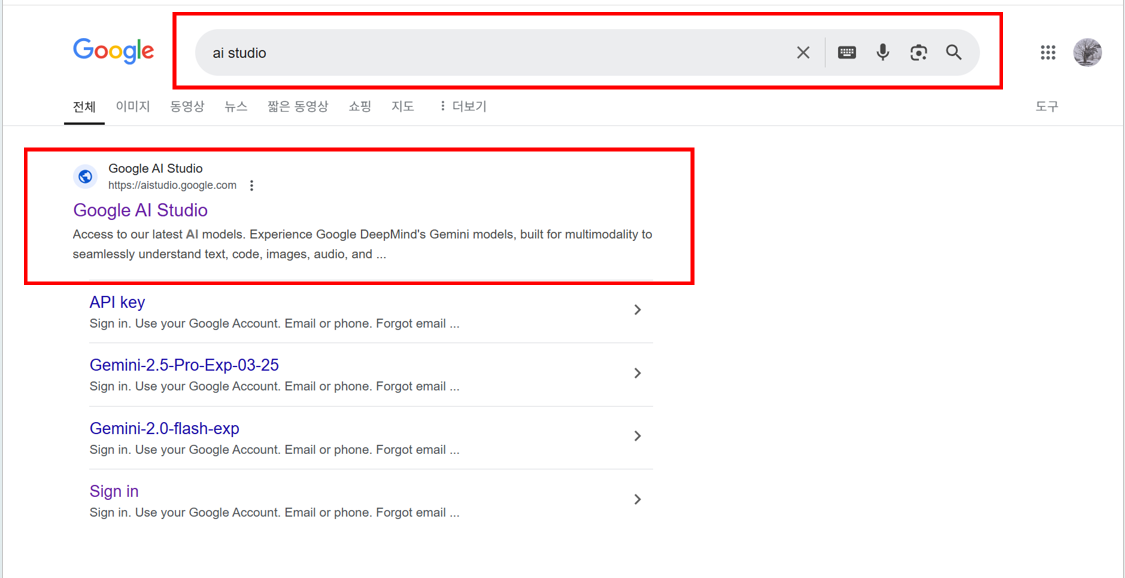Screen dimensions: 1125x578
Task: Expand the Gemini-2.5-Pro-Exp-03-25 result chevron
Action: 637,373
